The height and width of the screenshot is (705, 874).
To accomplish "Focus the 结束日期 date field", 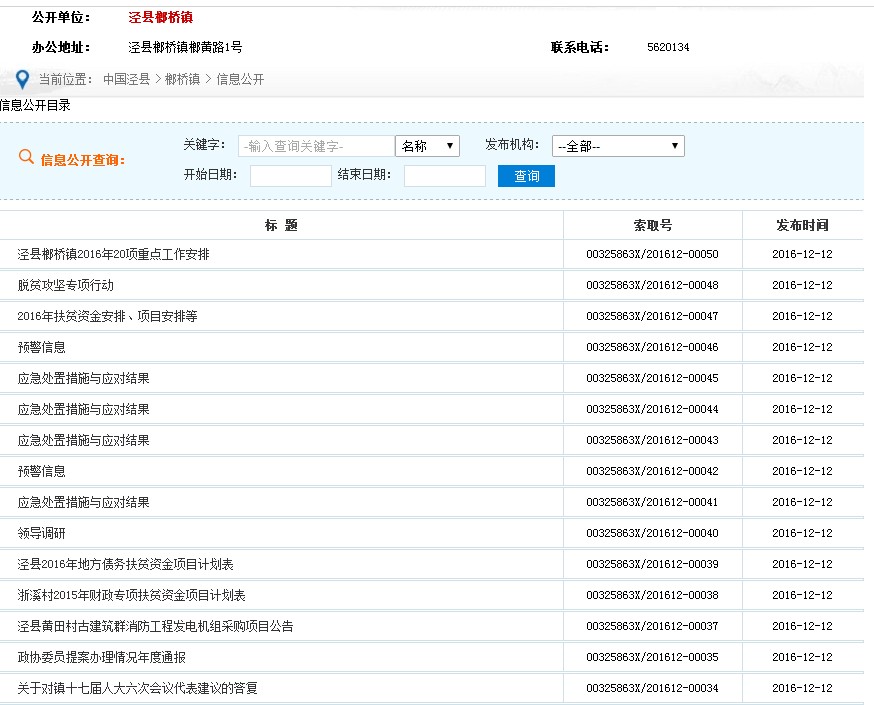I will [x=445, y=176].
